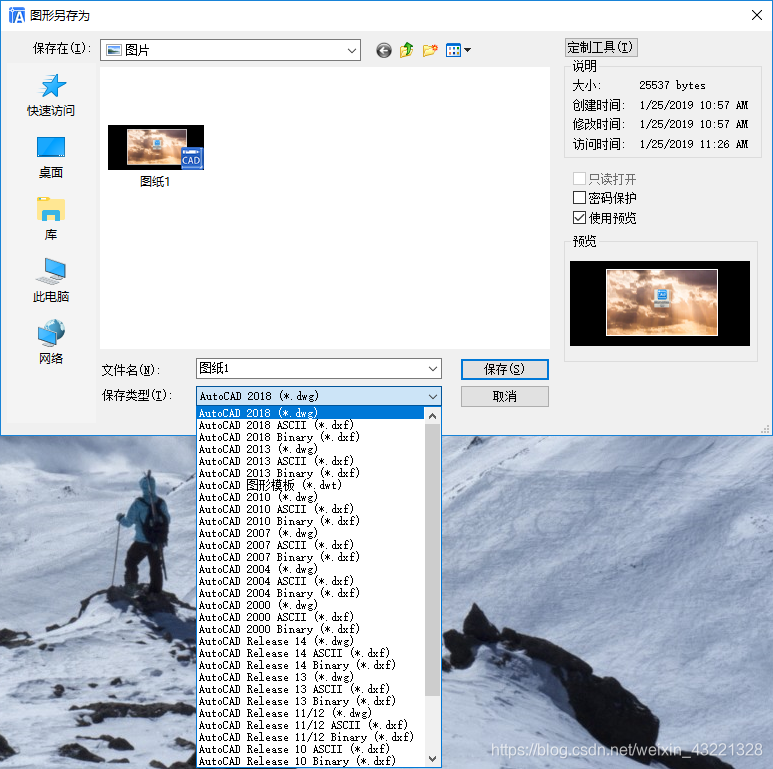Open This PC (此电脑) location
Viewport: 773px width, 769px height.
point(51,281)
